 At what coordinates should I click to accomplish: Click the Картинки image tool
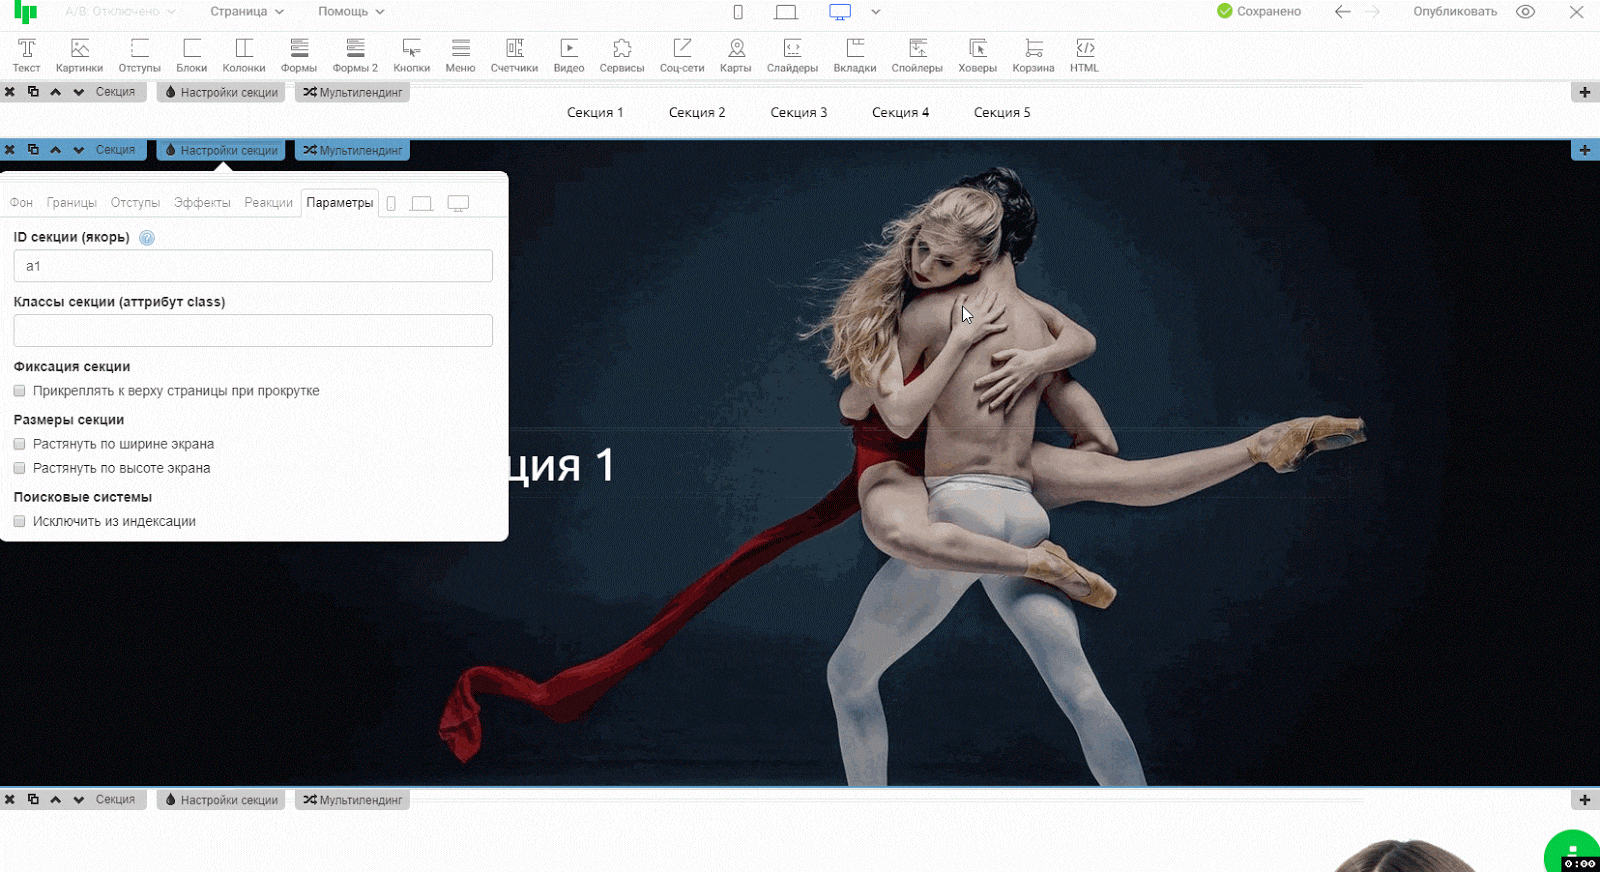pos(79,55)
